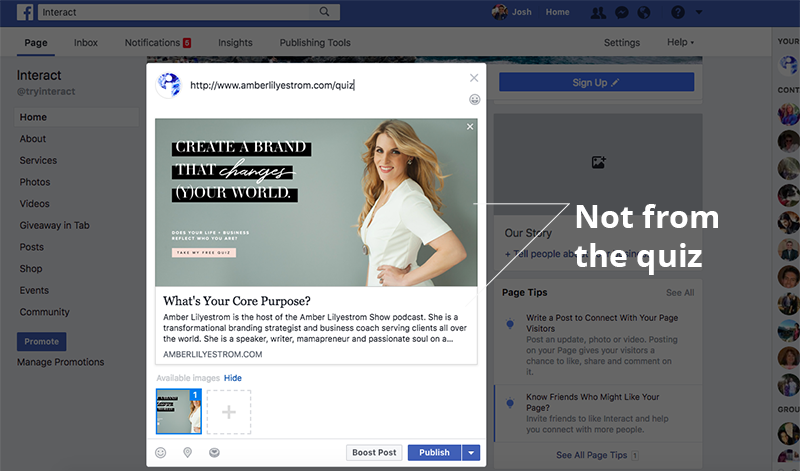Image resolution: width=800 pixels, height=471 pixels.
Task: Open the Publish options dropdown arrow
Action: click(471, 453)
